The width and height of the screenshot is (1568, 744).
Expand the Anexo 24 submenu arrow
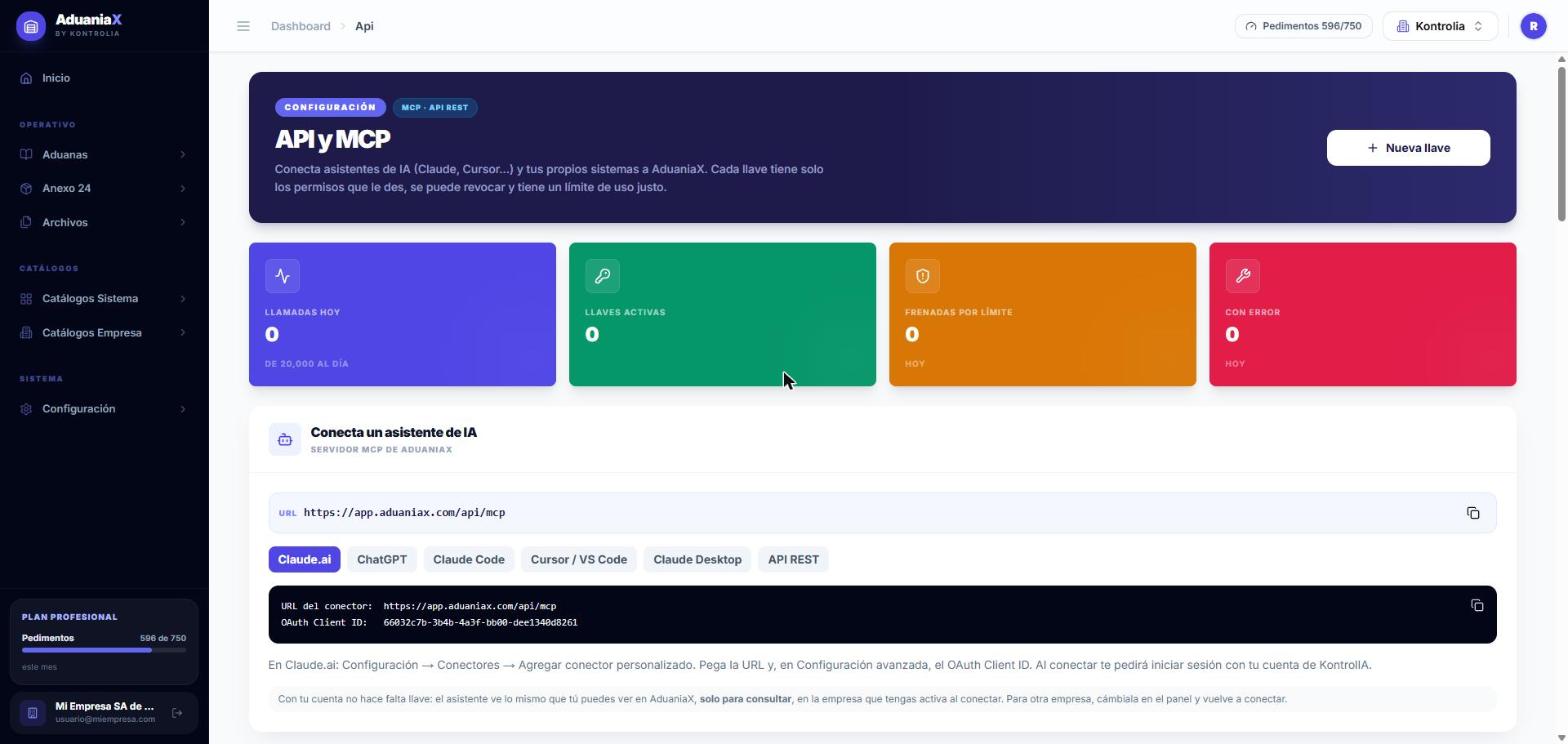pyautogui.click(x=183, y=188)
